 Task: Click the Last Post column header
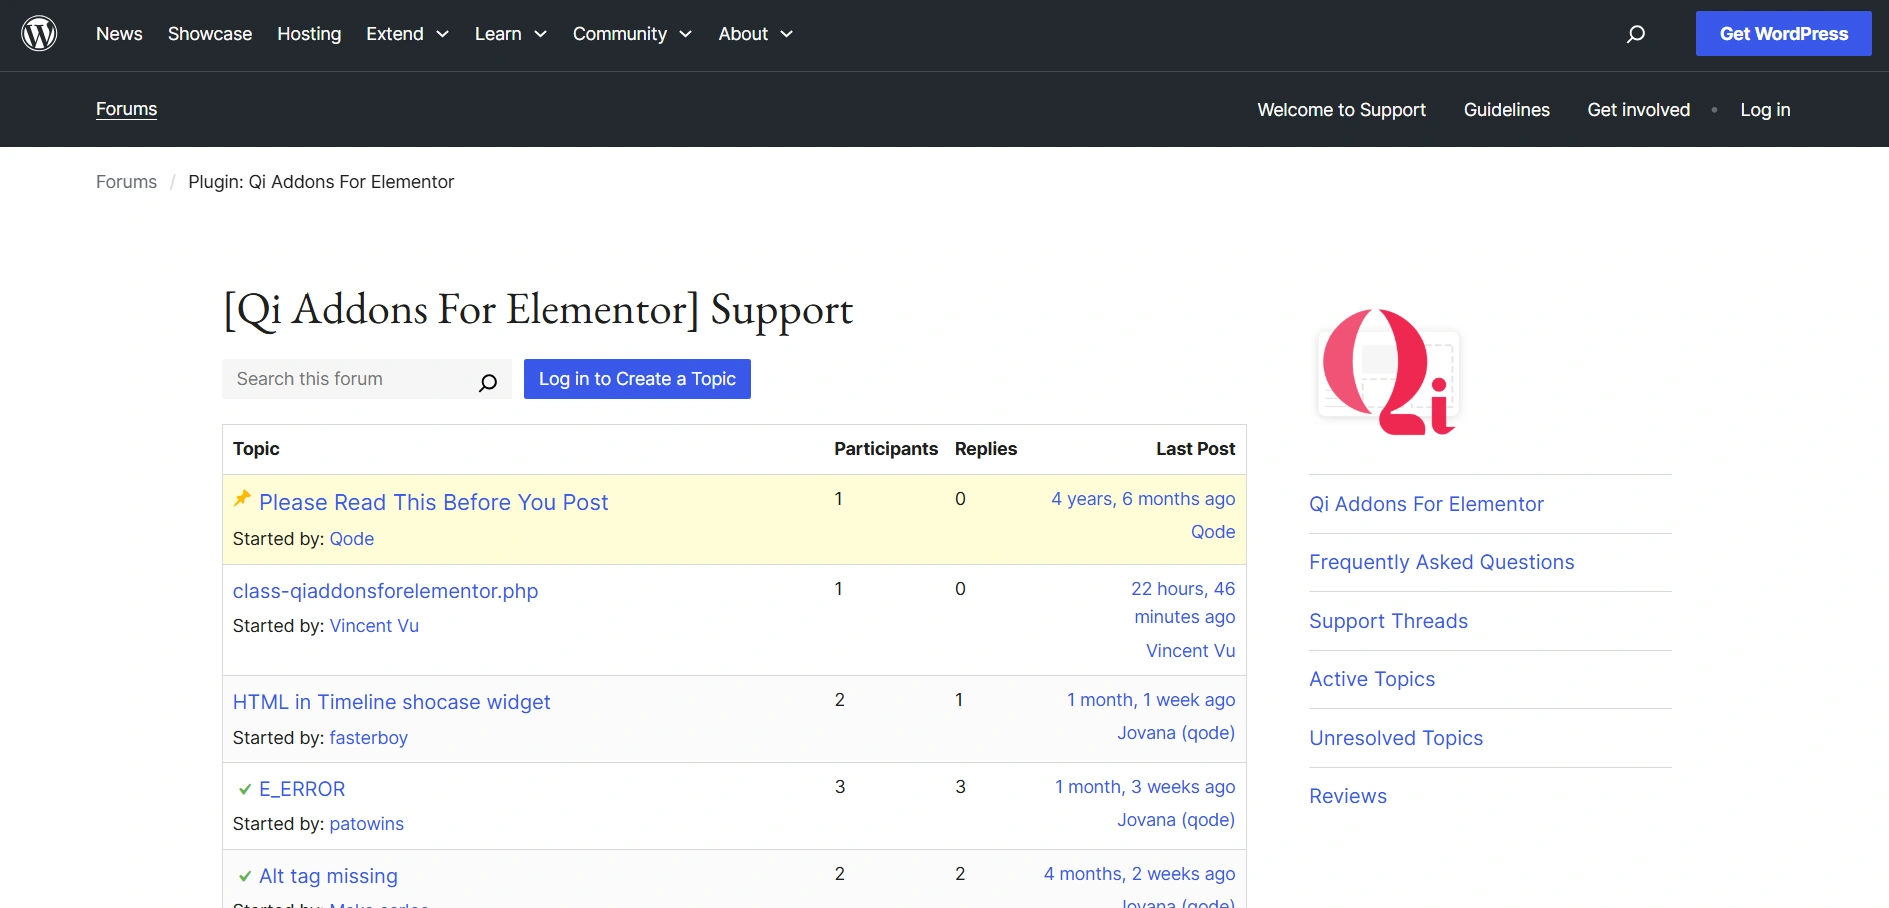coord(1195,449)
